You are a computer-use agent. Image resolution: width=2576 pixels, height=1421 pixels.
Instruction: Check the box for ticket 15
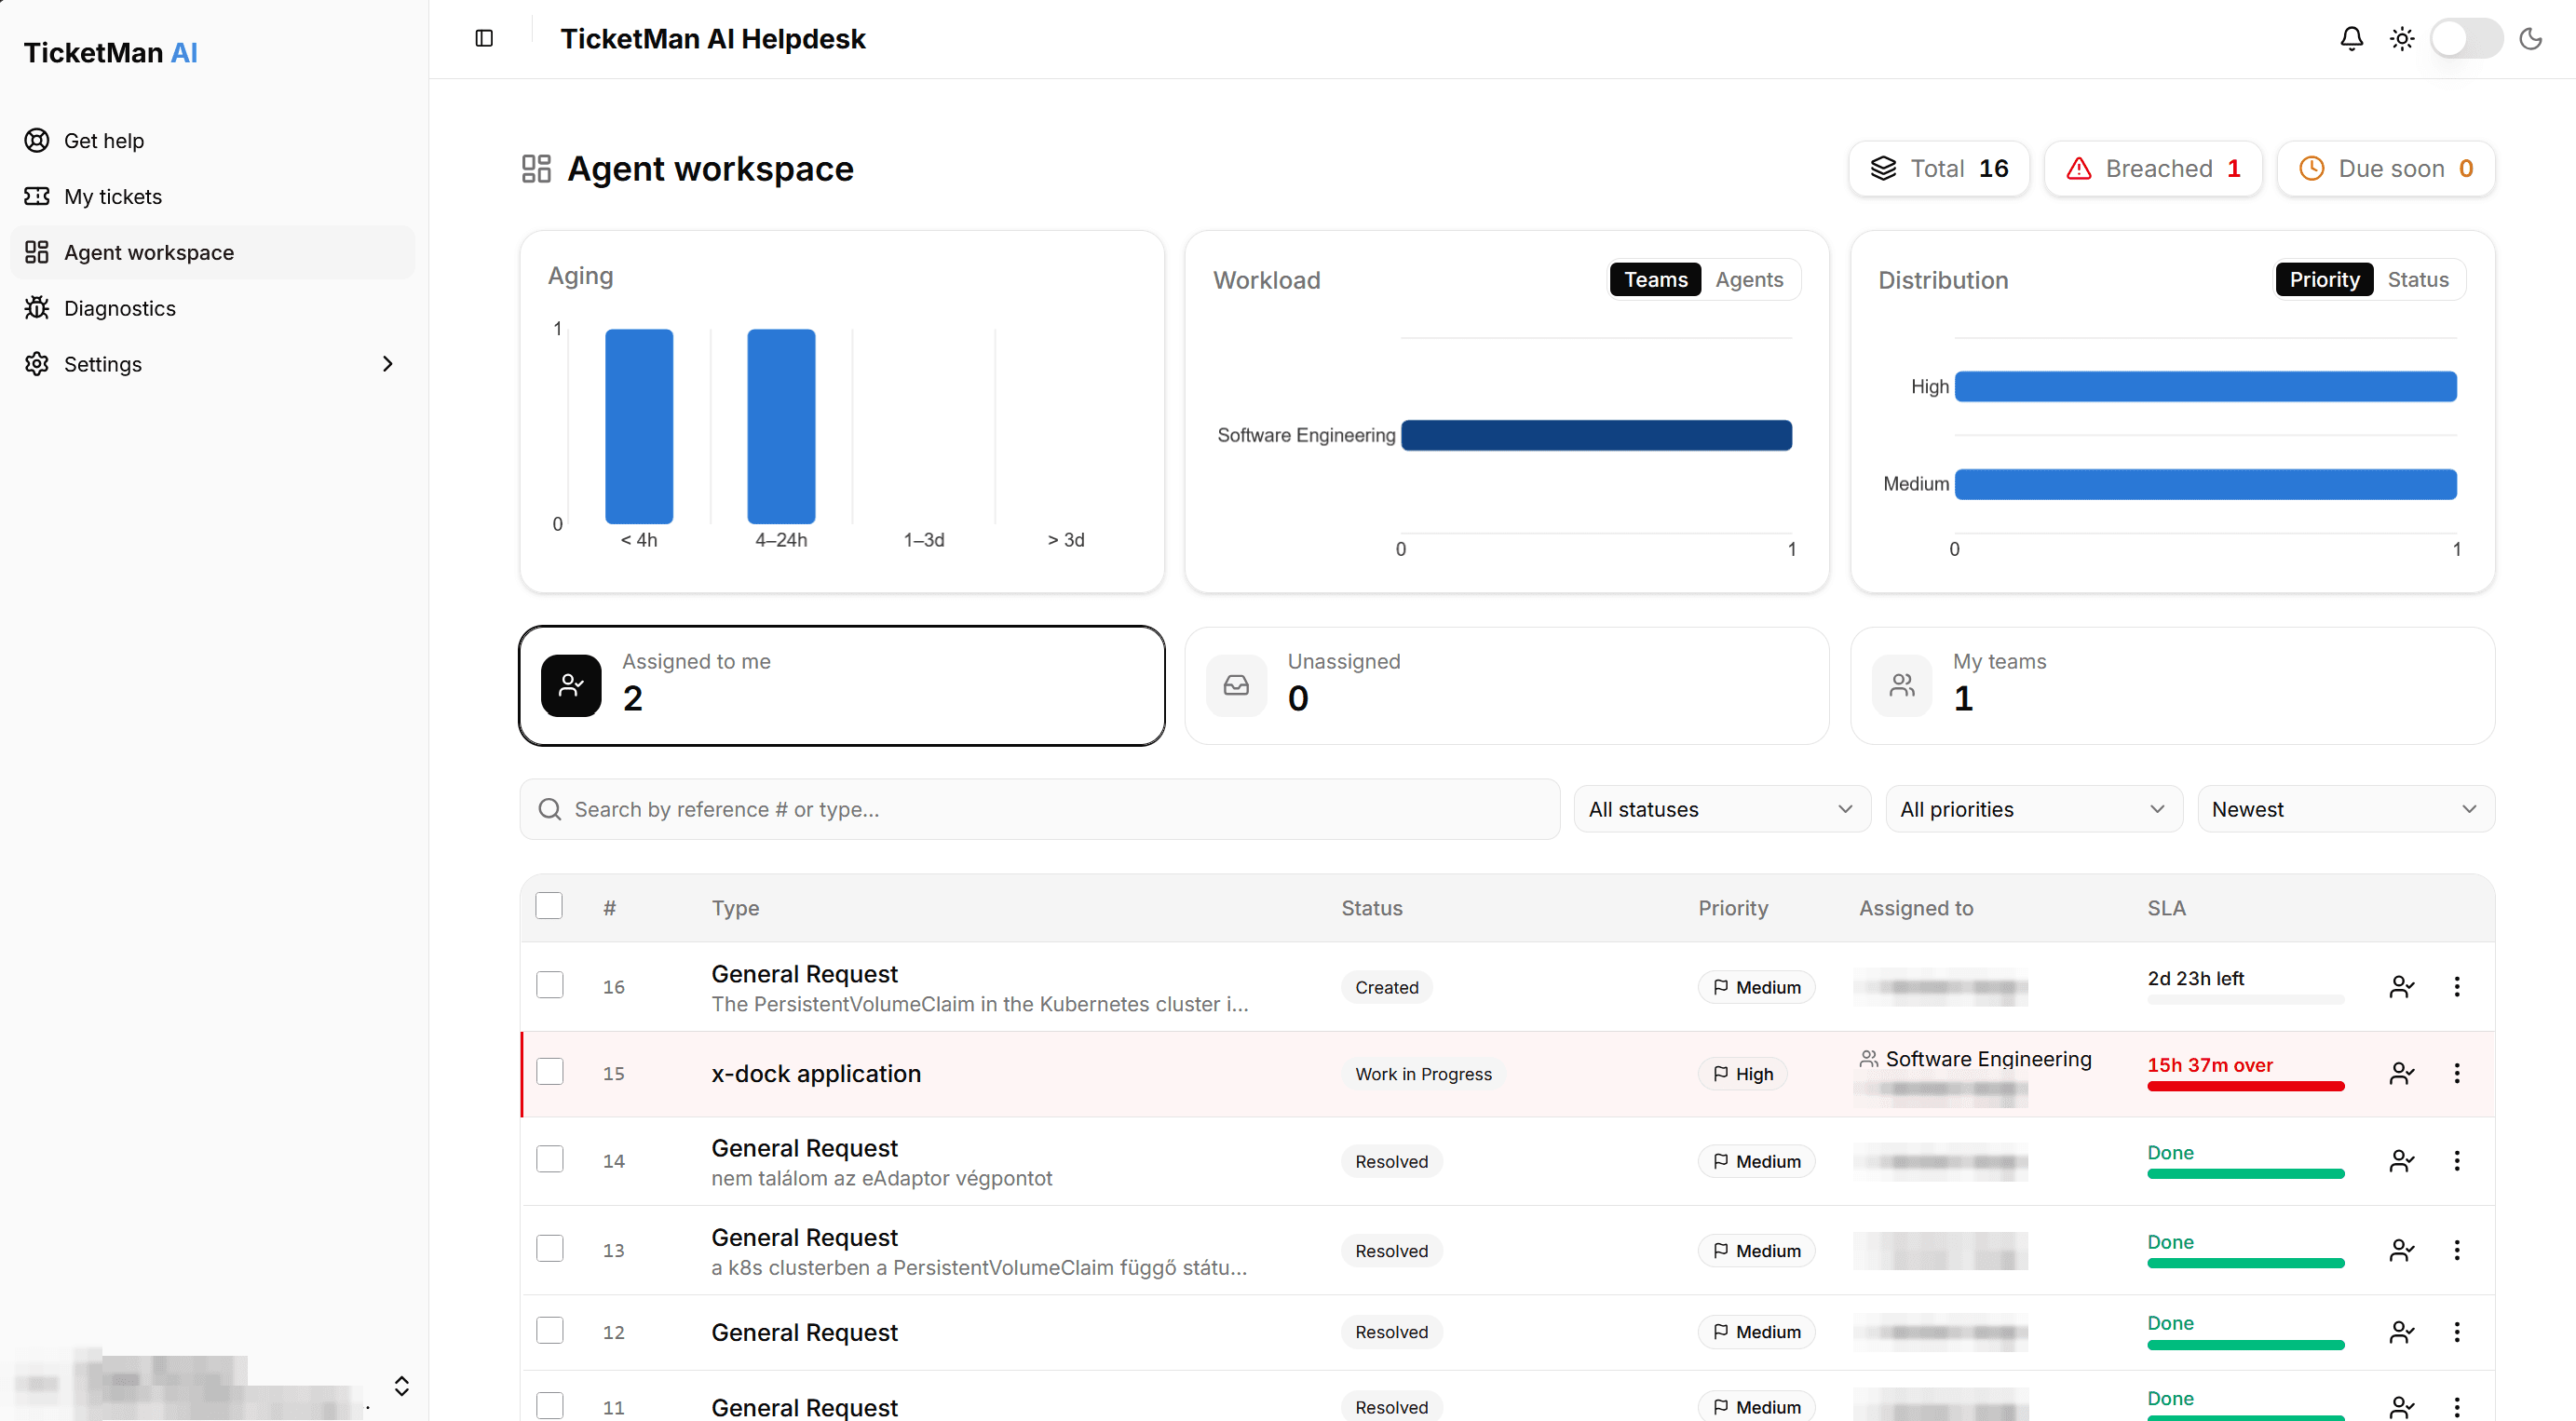pyautogui.click(x=549, y=1072)
